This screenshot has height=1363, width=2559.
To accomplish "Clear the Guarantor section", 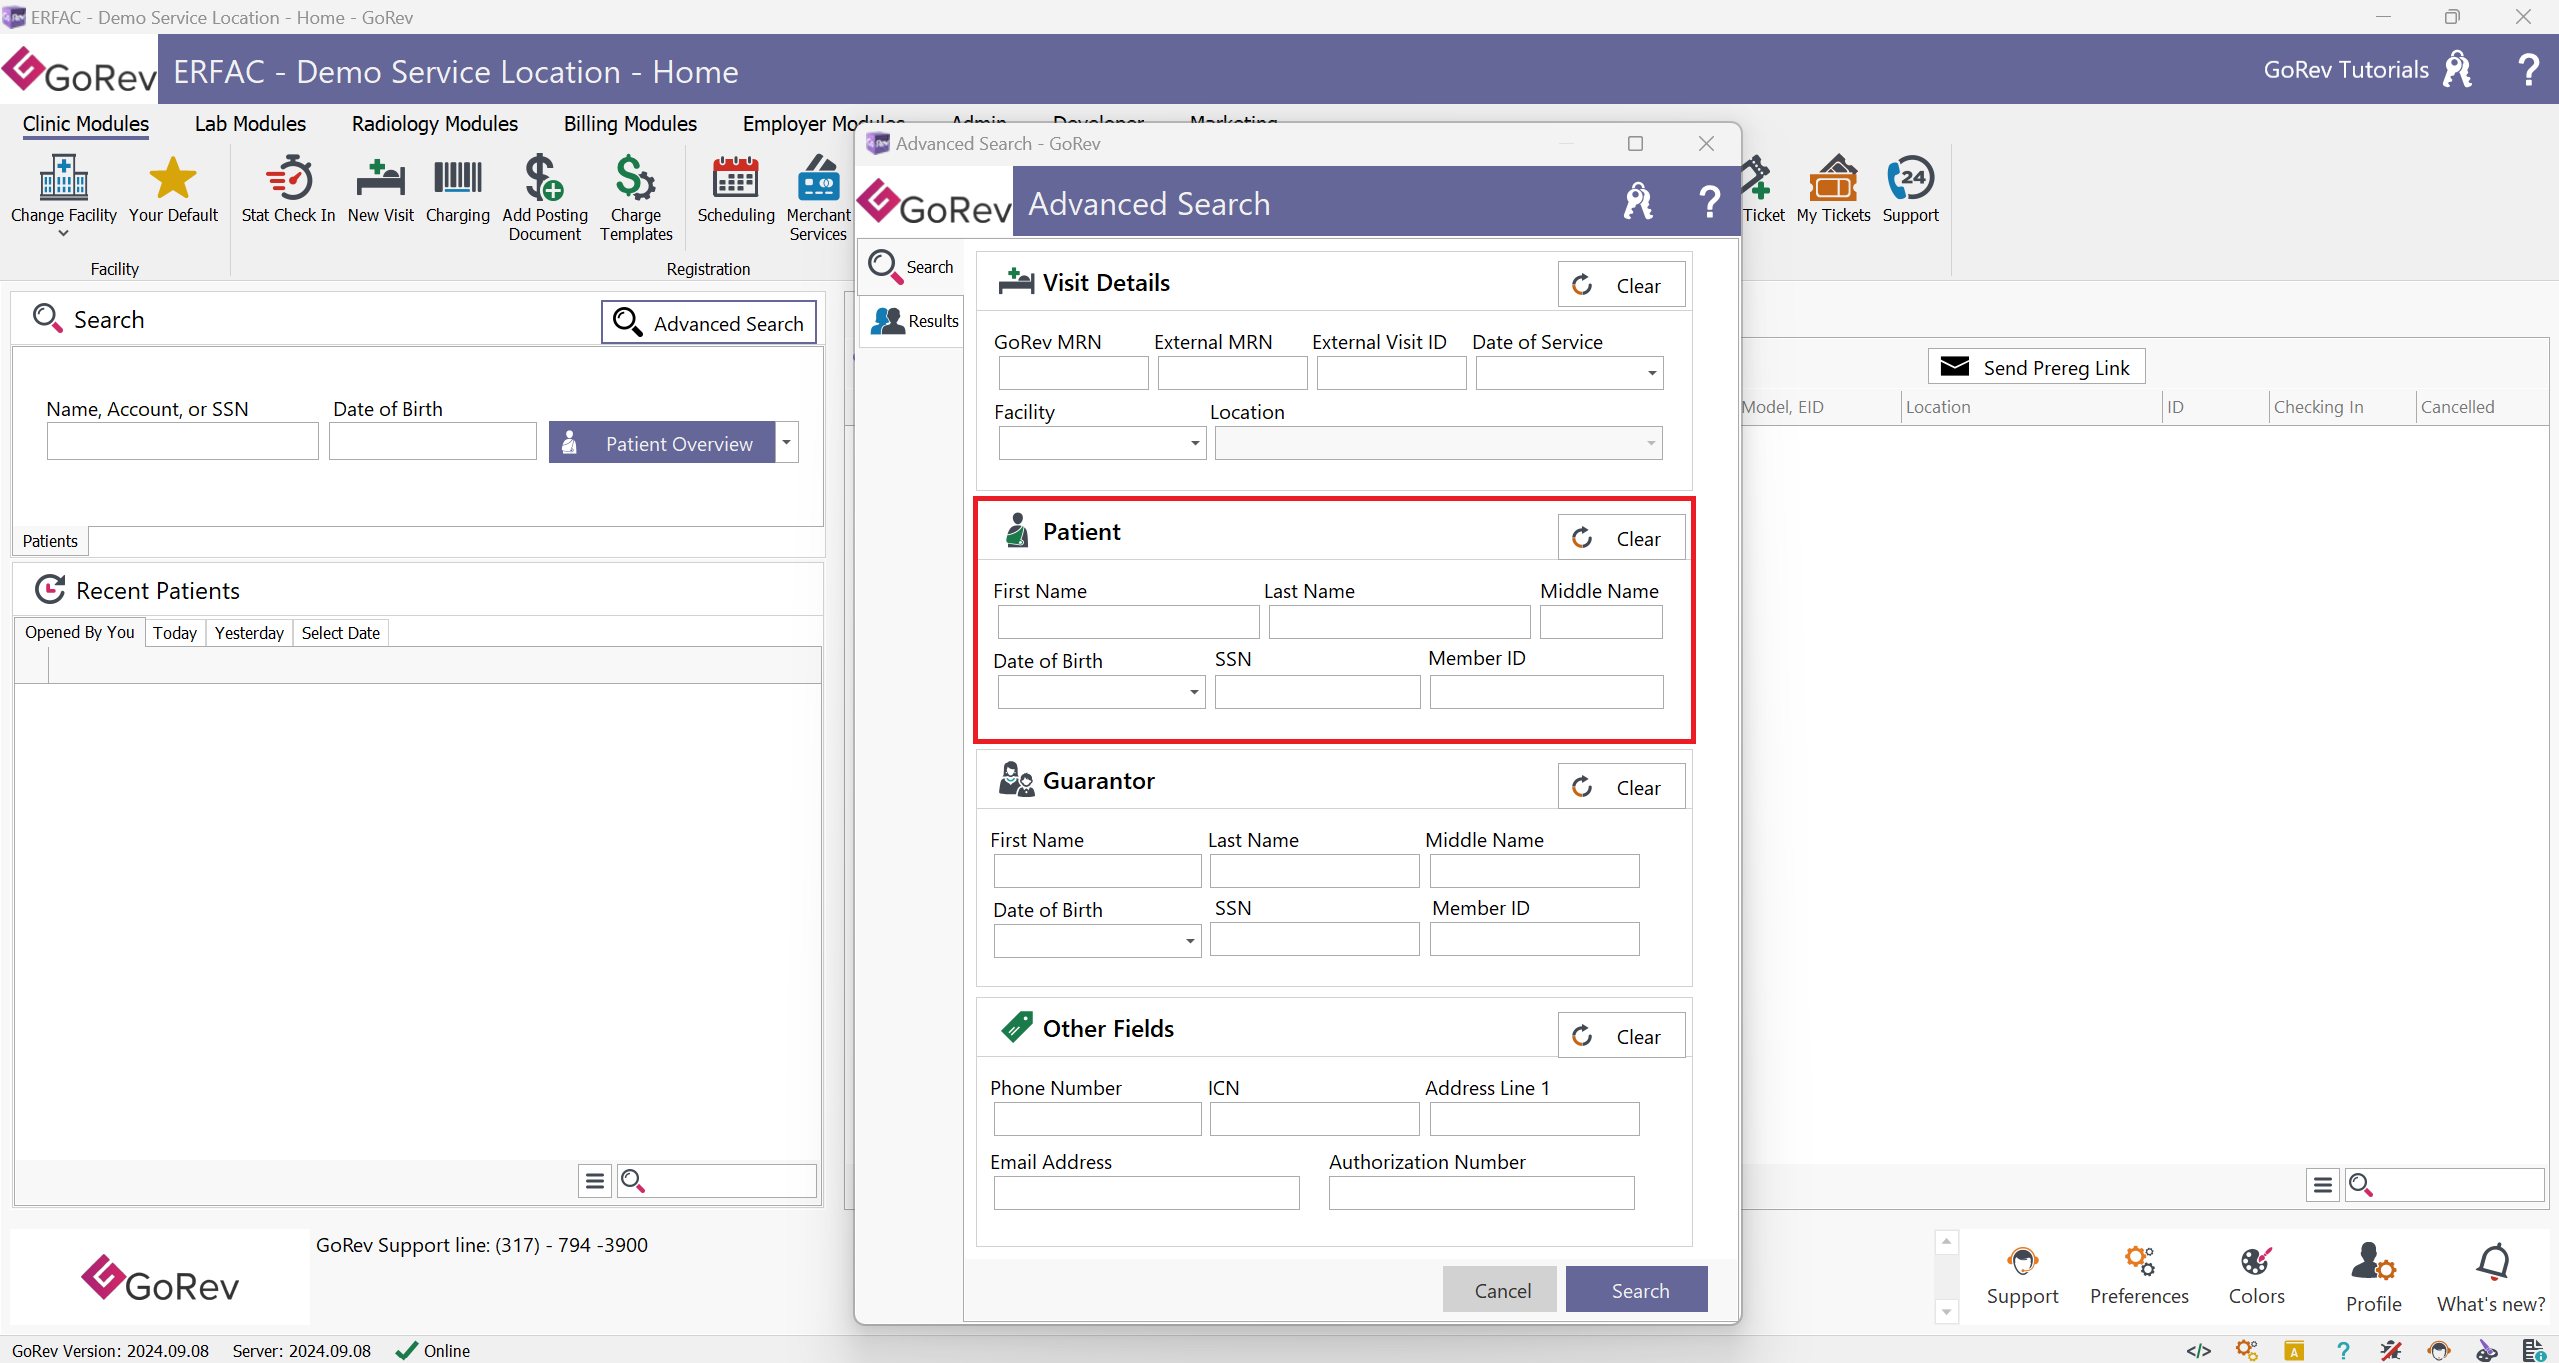I will point(1621,787).
